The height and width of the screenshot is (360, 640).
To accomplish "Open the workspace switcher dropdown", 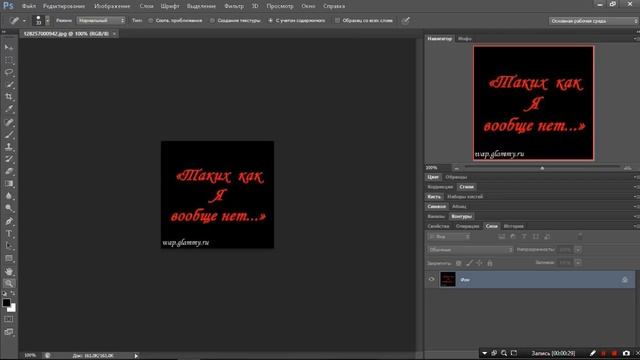I will (x=594, y=21).
